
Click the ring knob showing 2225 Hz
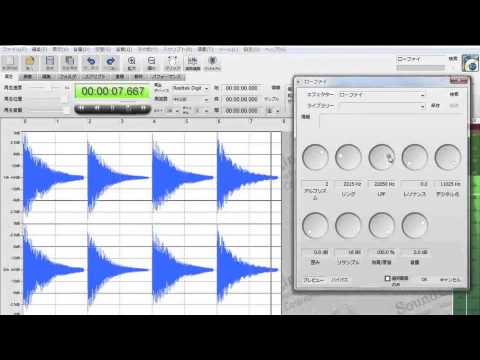click(x=348, y=157)
